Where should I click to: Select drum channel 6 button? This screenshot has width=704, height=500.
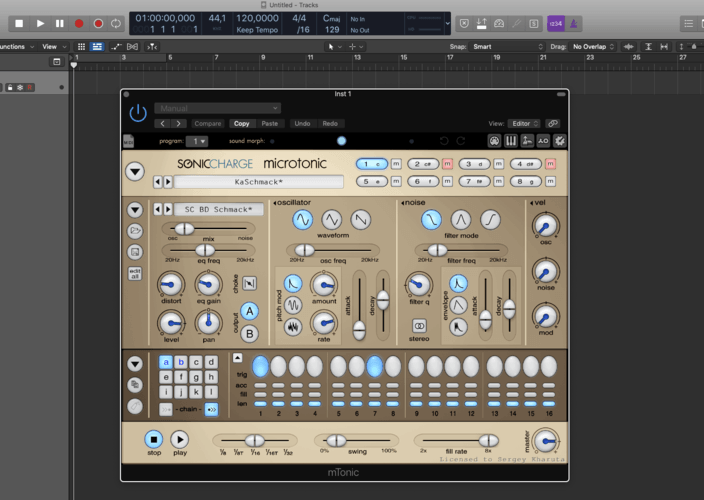423,181
